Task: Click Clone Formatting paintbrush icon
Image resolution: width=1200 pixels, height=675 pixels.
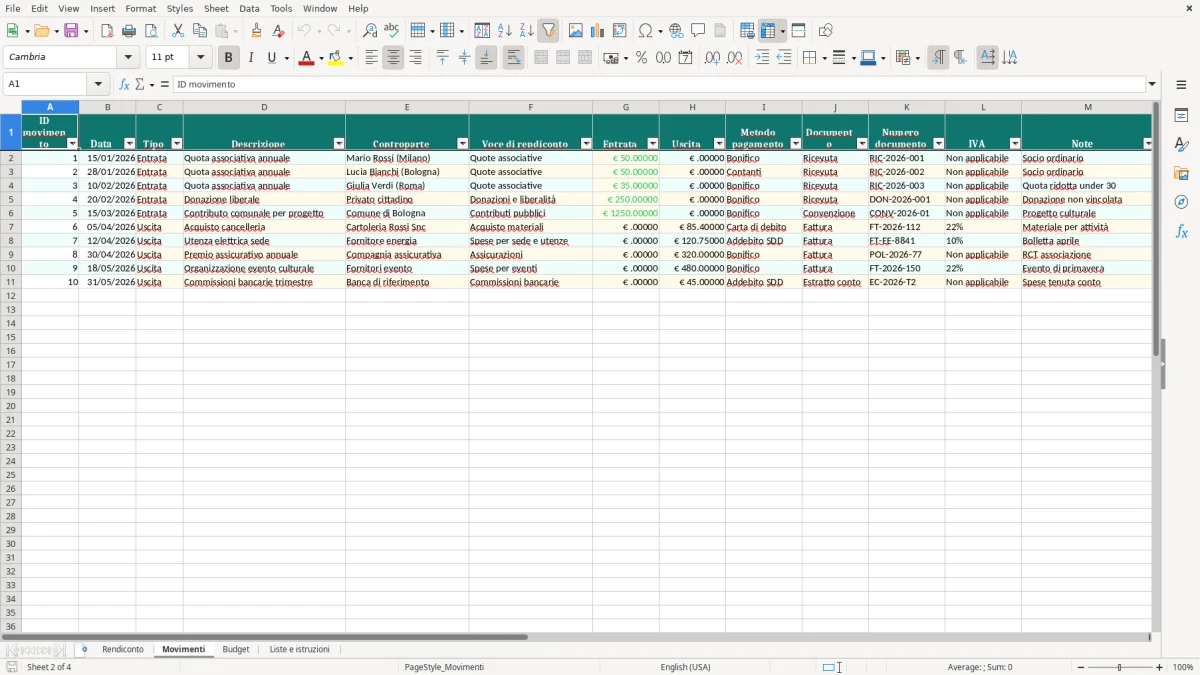Action: [x=256, y=31]
